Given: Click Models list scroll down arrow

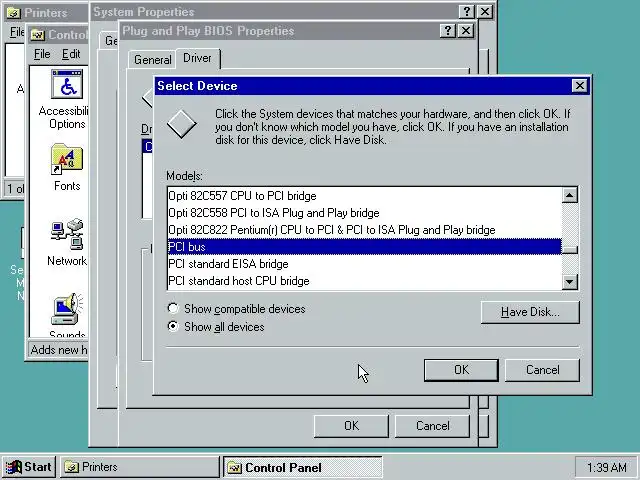Looking at the screenshot, I should click(569, 282).
